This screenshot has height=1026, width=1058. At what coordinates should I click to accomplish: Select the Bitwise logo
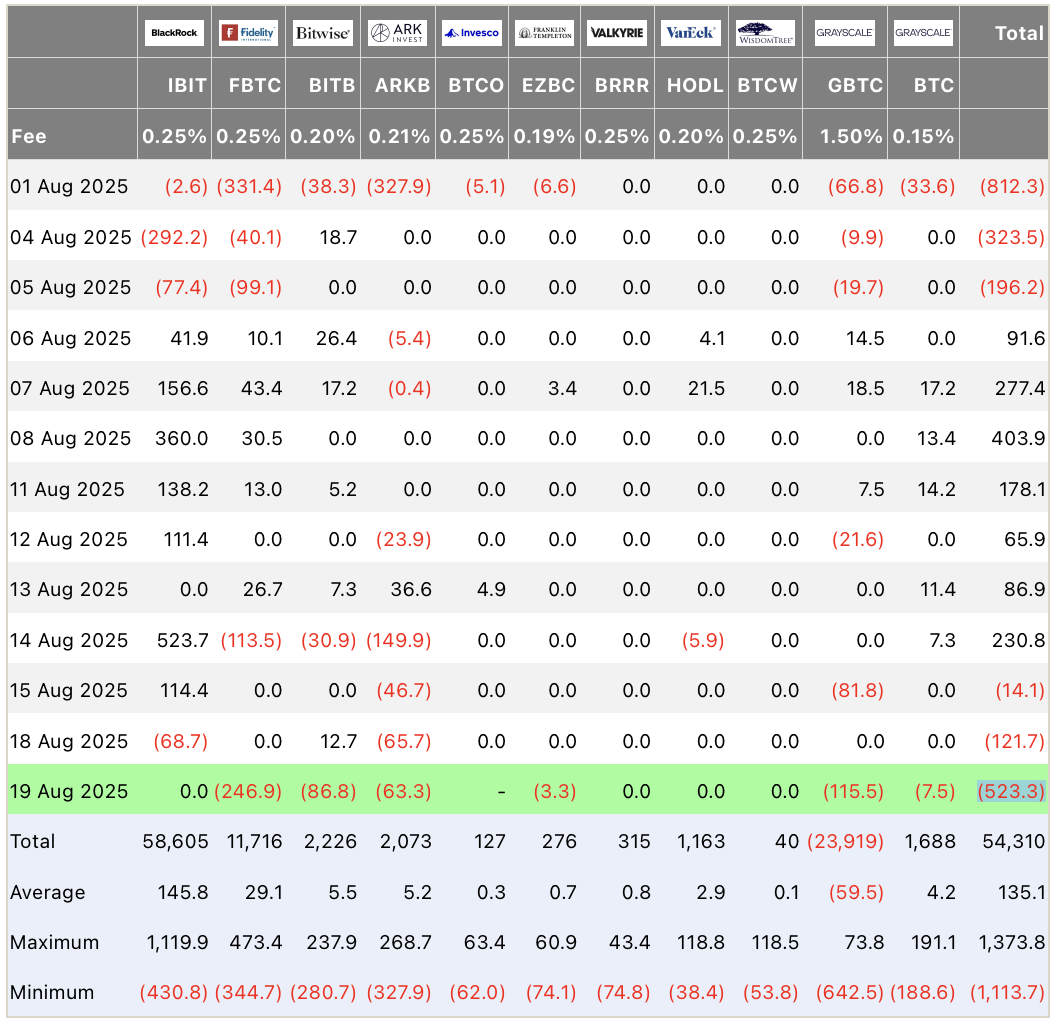[x=323, y=33]
